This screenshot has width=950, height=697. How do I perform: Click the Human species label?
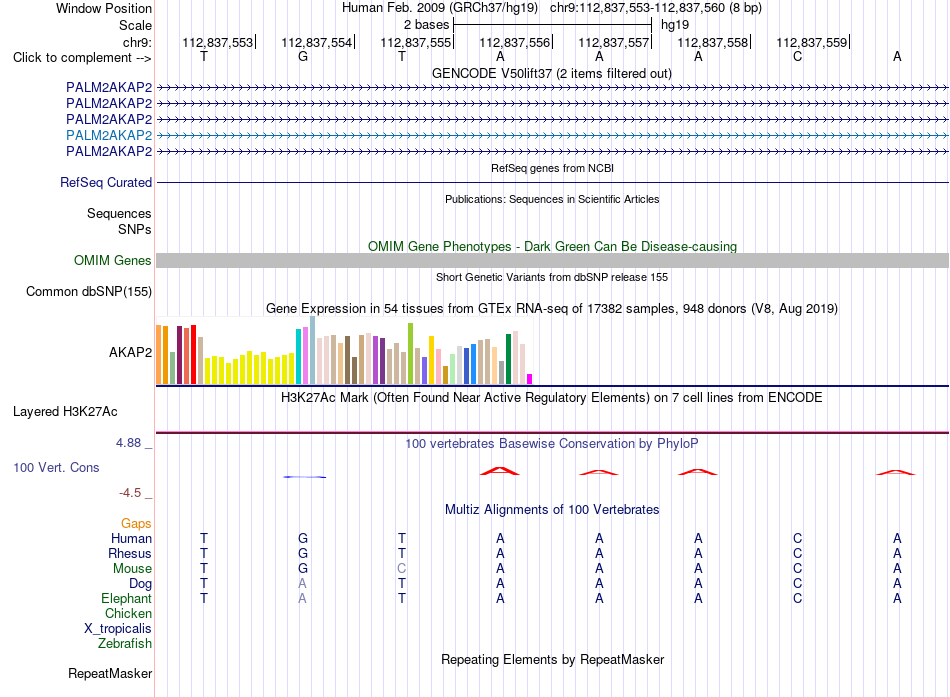pyautogui.click(x=131, y=538)
